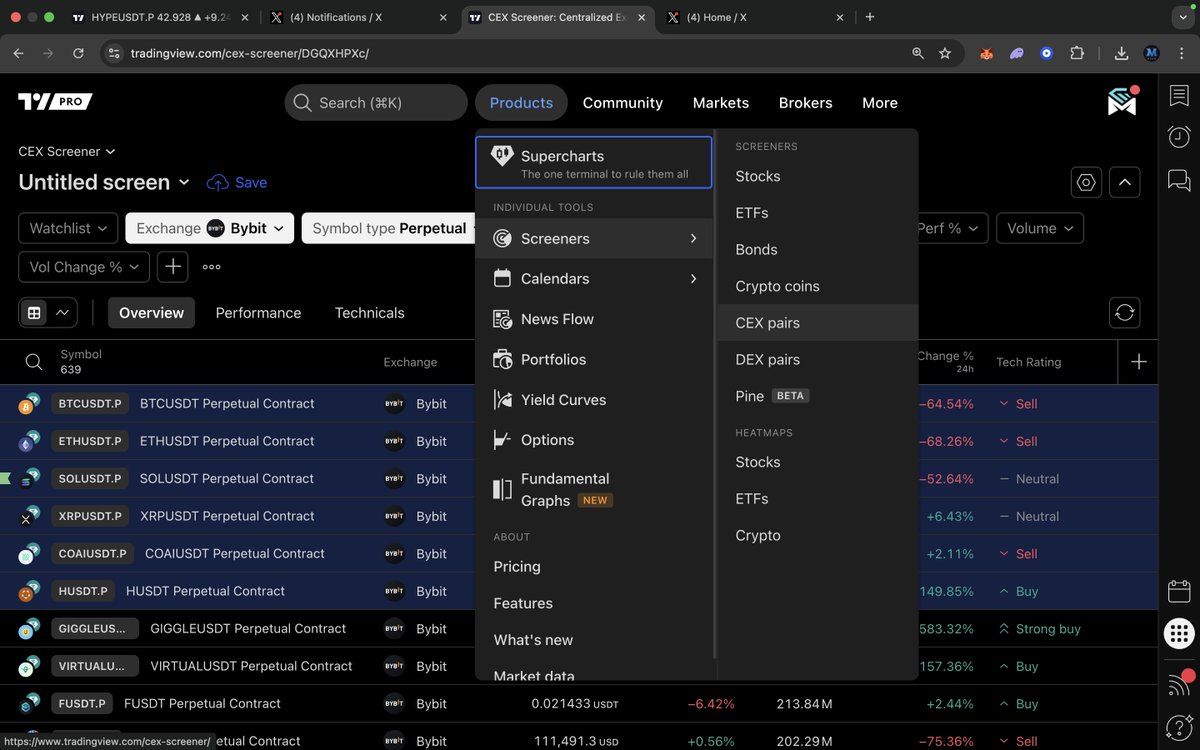Collapse the filters panel with chevron button
This screenshot has width=1200, height=750.
pos(1125,182)
